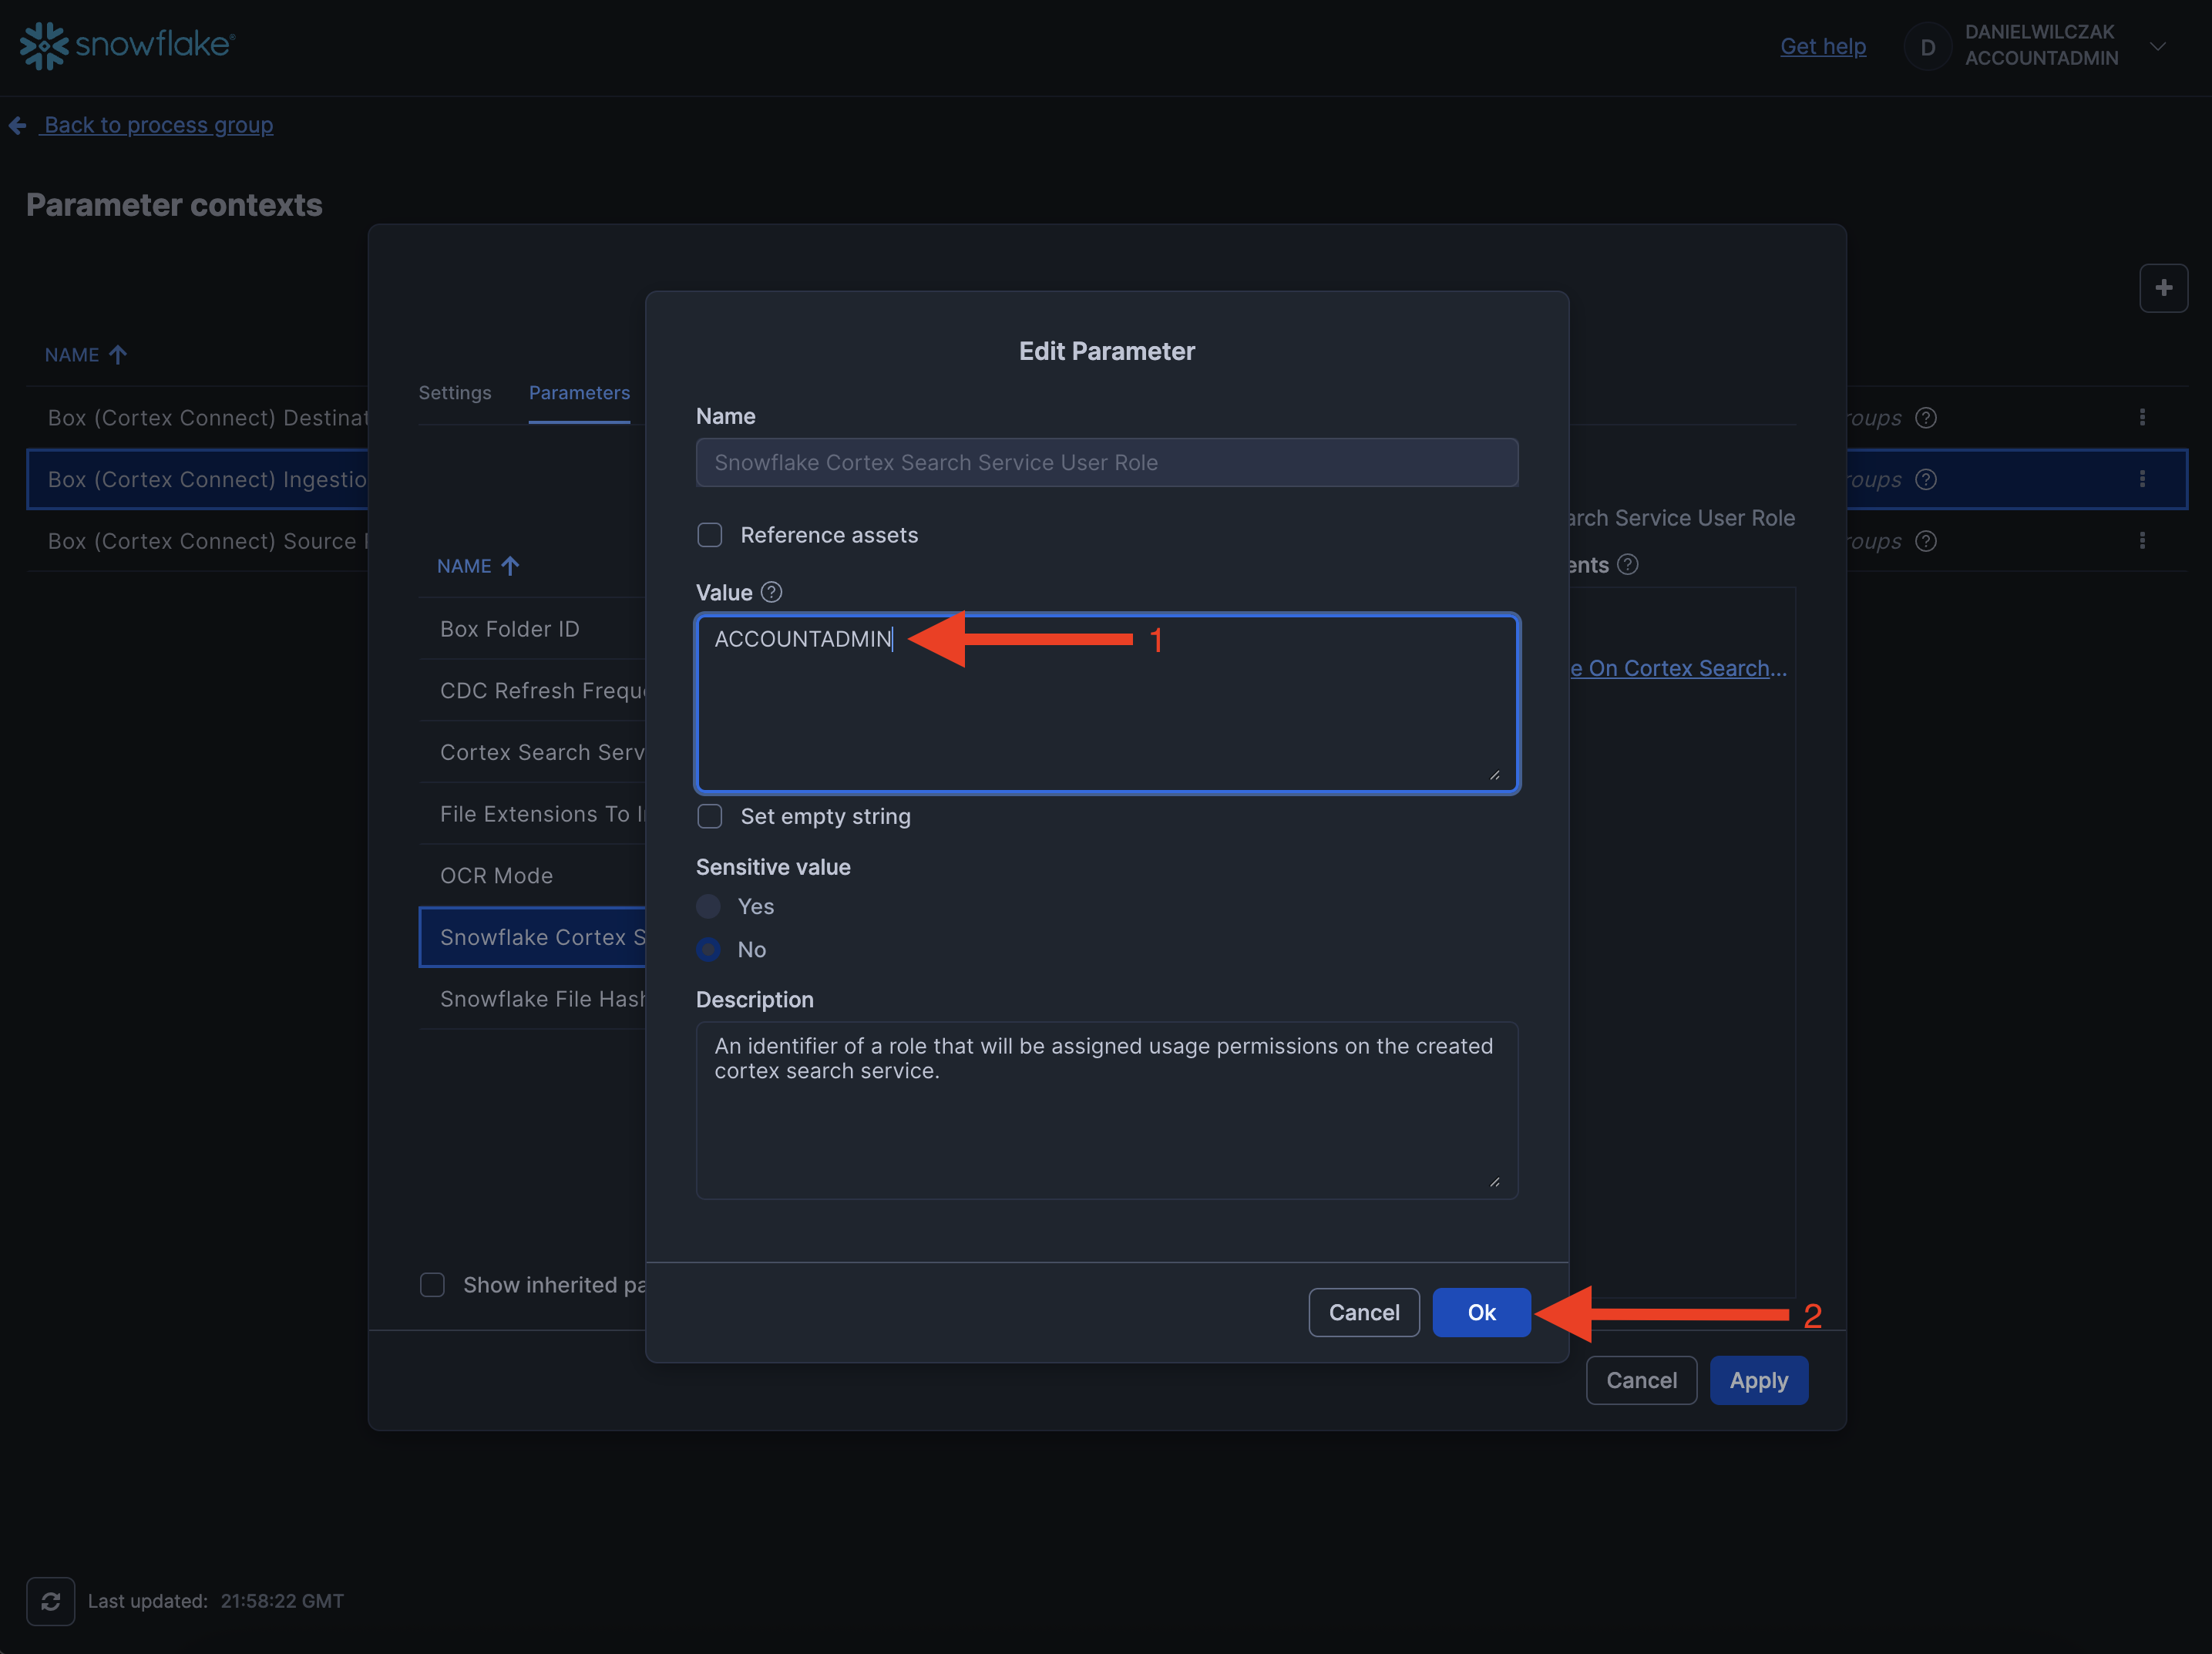Screen dimensions: 2212x1654
Task: Expand the account dropdown chevron
Action: click(x=2158, y=46)
